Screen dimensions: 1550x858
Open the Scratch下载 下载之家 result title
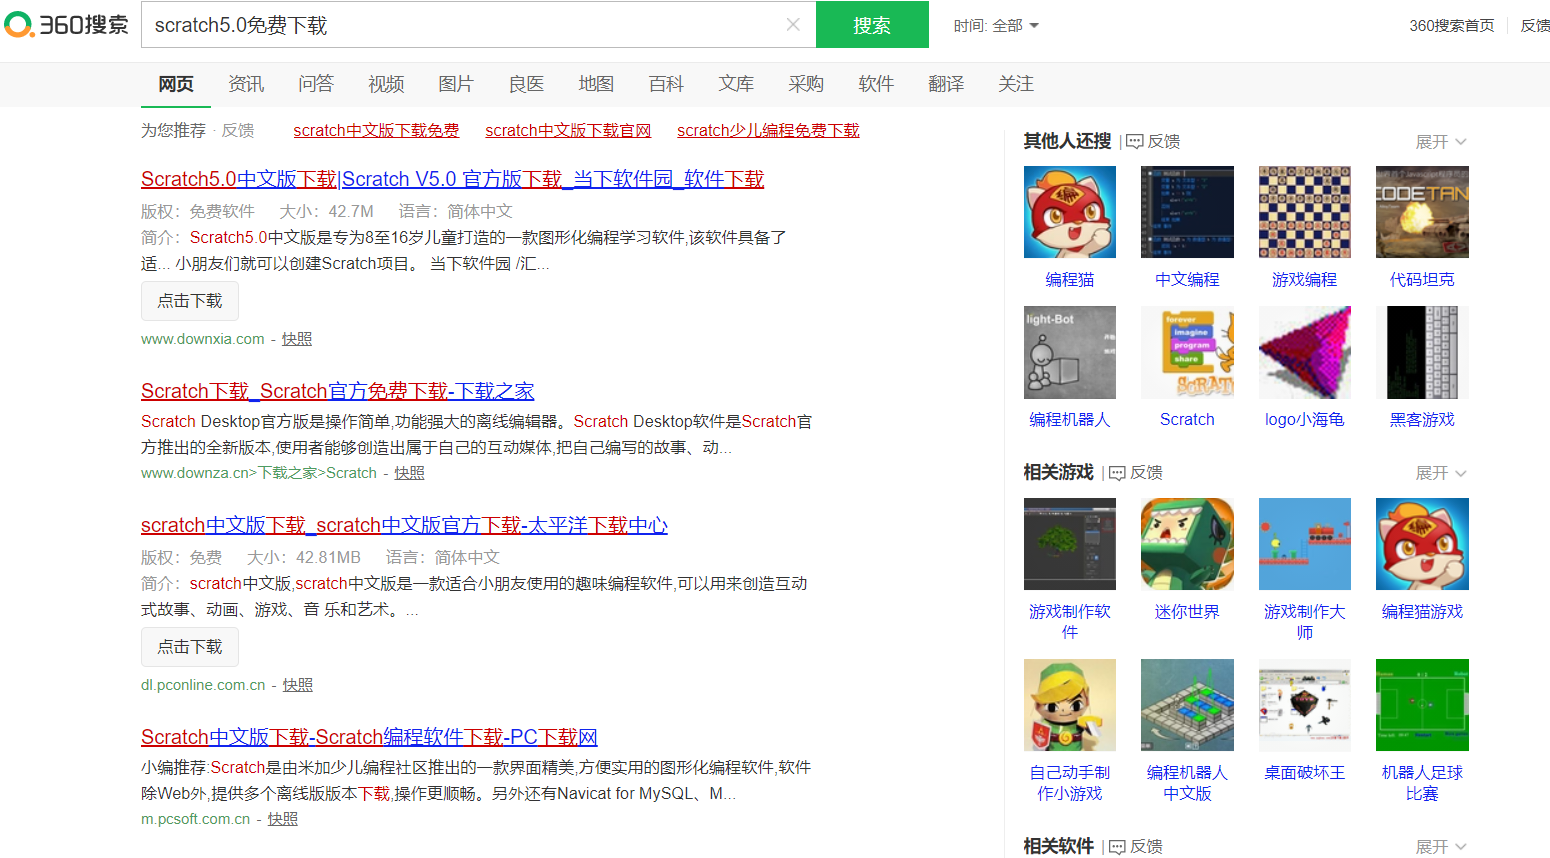[x=338, y=391]
